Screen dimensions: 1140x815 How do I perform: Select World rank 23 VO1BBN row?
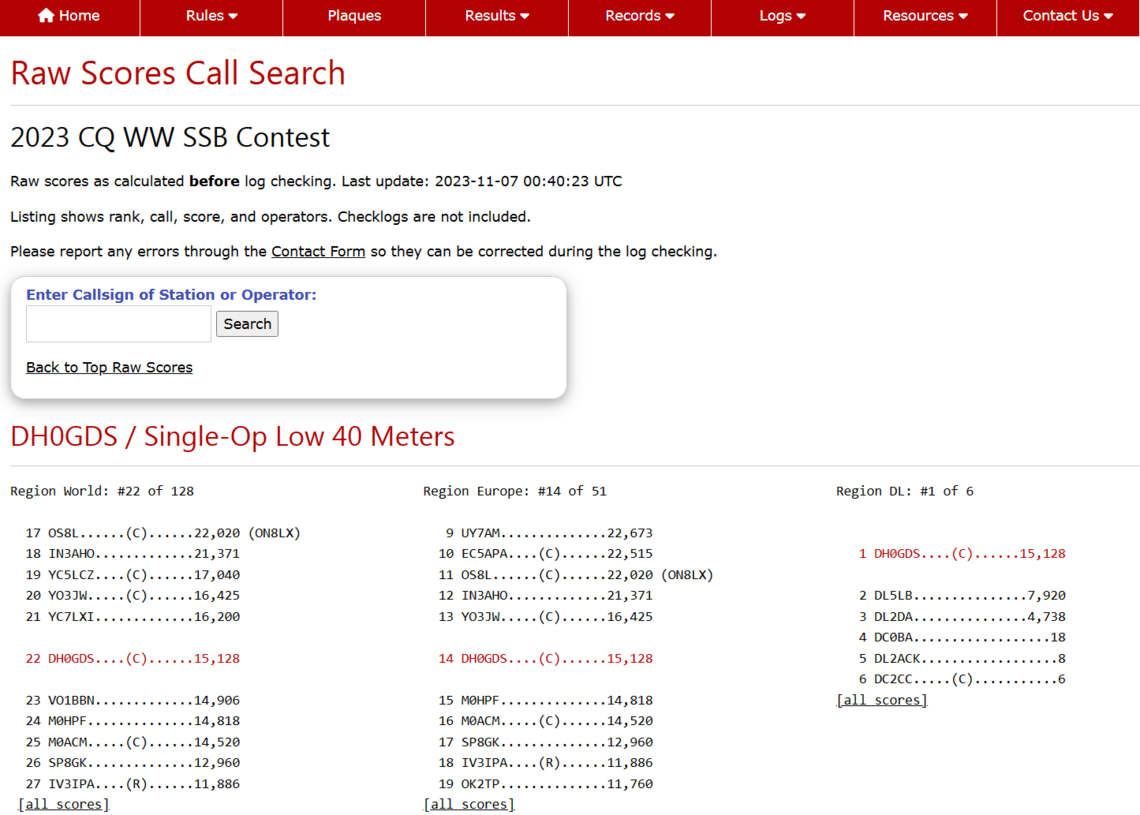pyautogui.click(x=132, y=700)
